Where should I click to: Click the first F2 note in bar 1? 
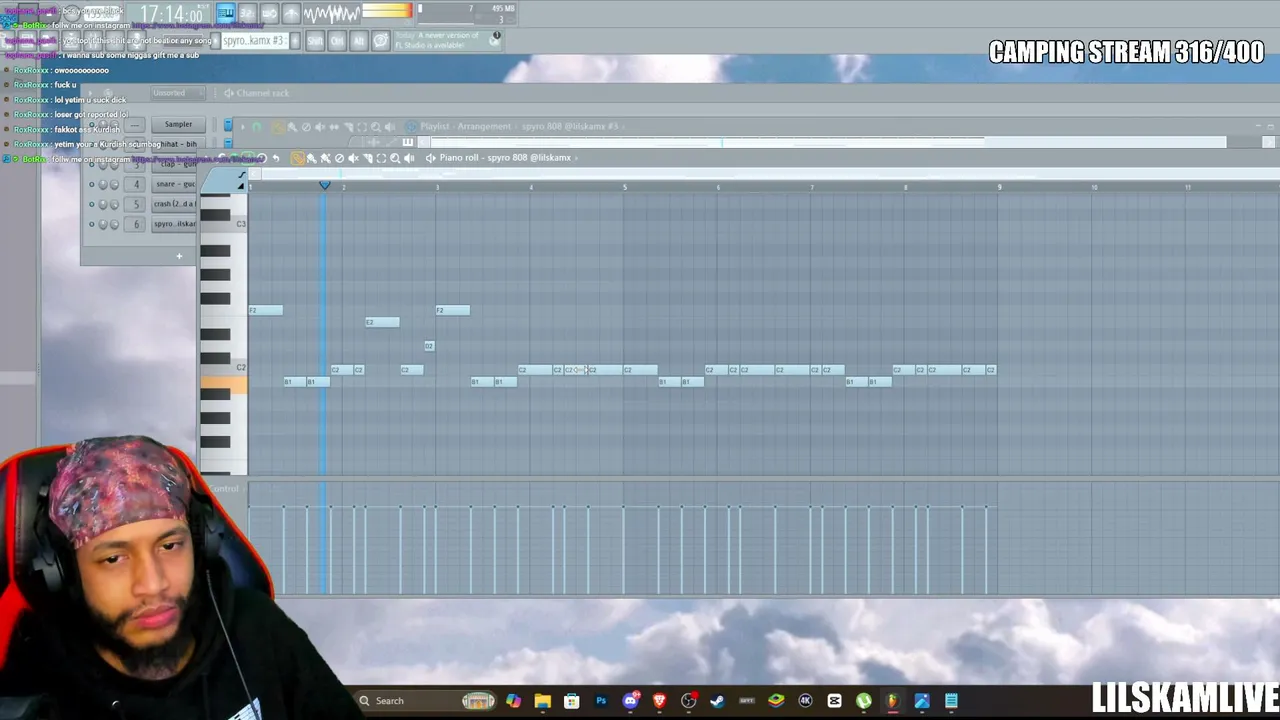pyautogui.click(x=266, y=310)
